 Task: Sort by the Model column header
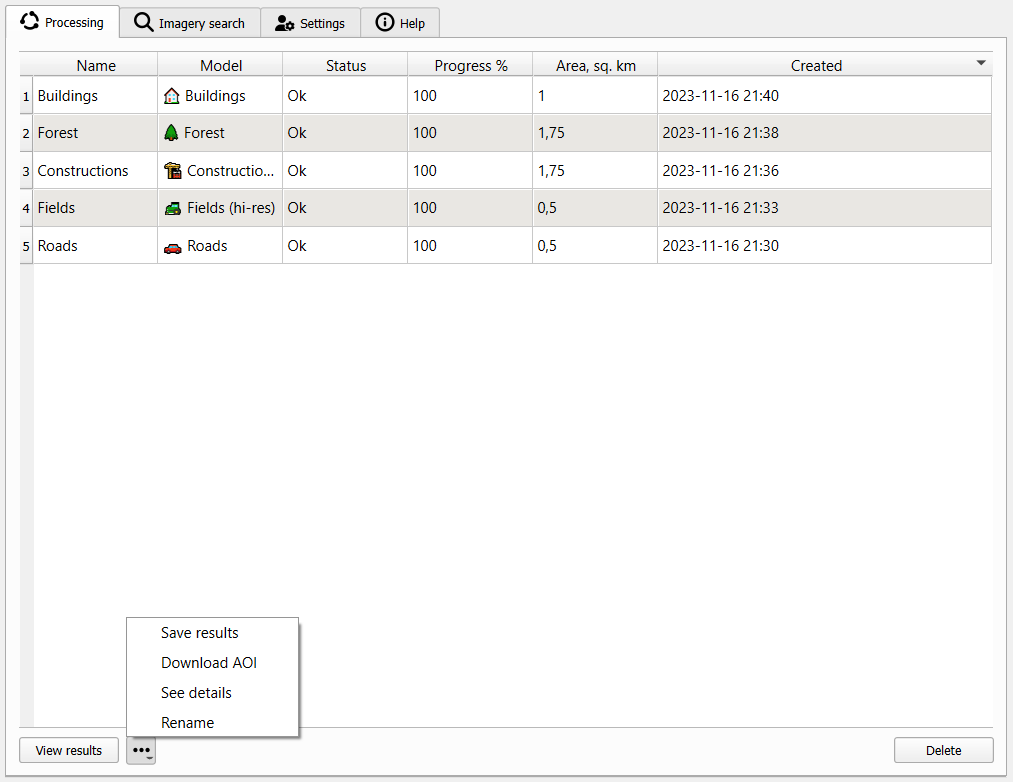[x=220, y=65]
